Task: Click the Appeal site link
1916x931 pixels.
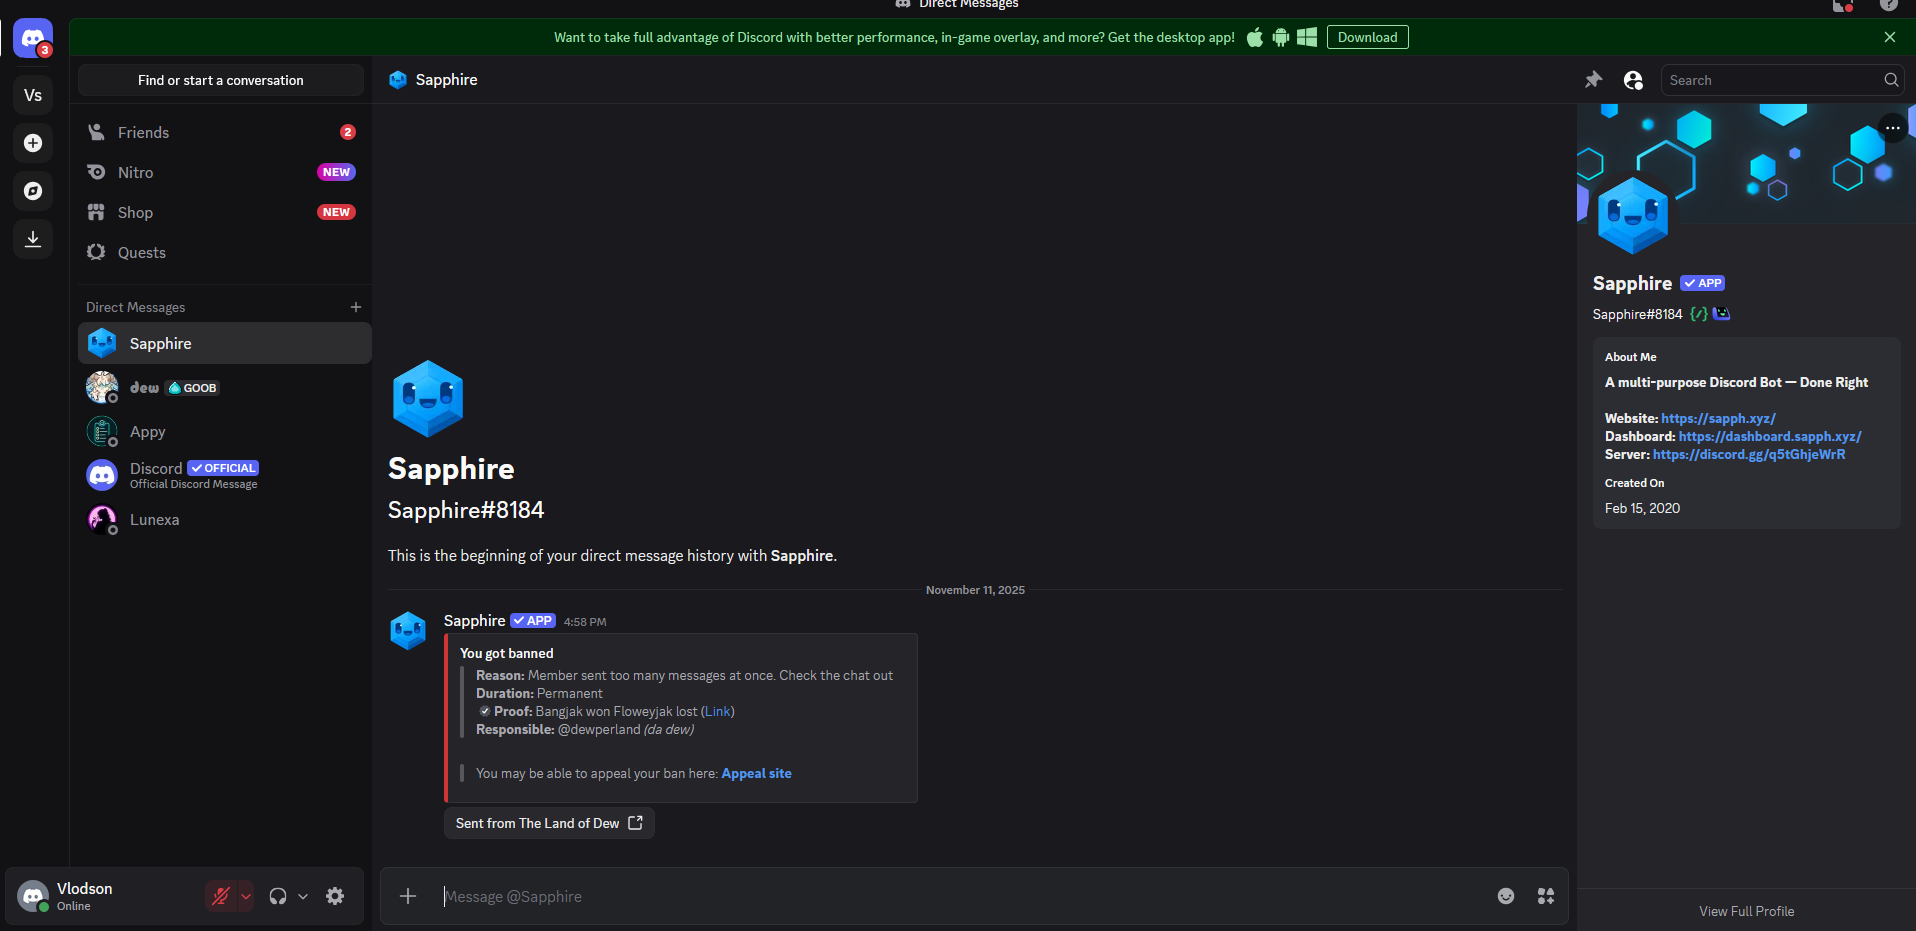Action: (x=756, y=773)
